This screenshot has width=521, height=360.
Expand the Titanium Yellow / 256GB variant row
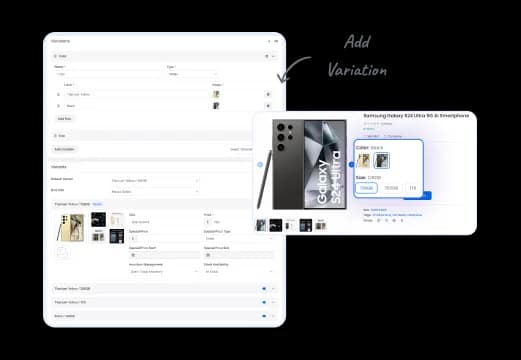coord(273,289)
